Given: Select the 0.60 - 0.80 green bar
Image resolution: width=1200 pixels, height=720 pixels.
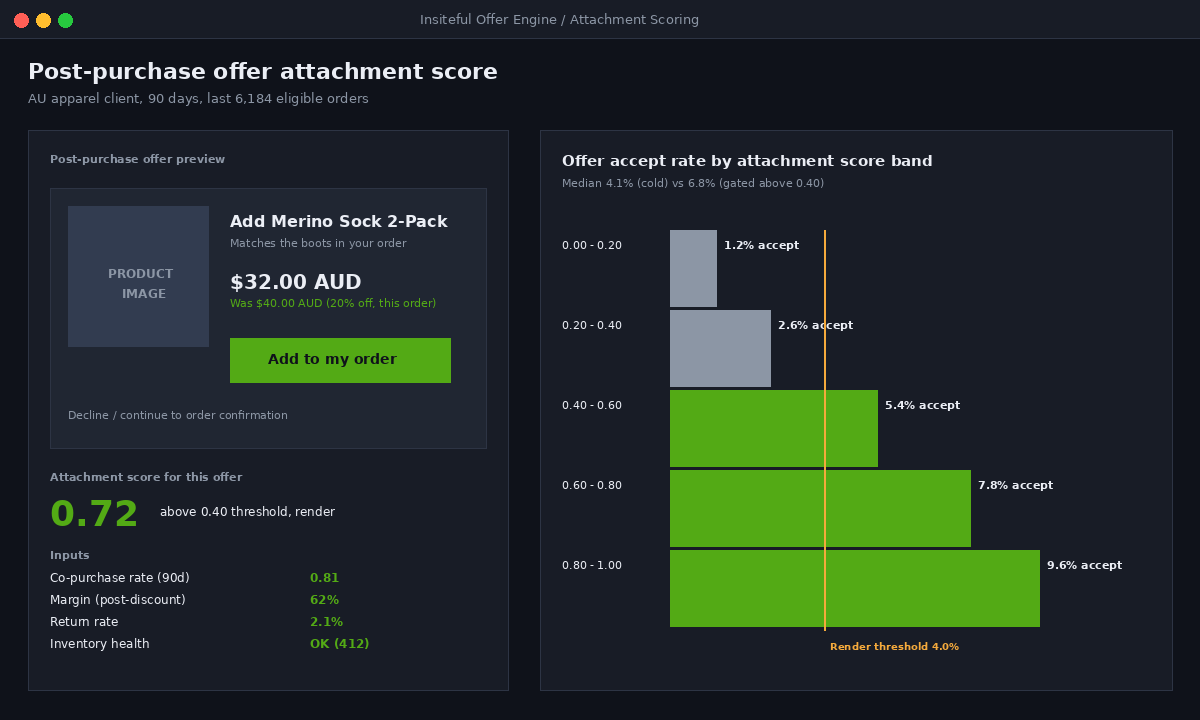Looking at the screenshot, I should [x=820, y=508].
